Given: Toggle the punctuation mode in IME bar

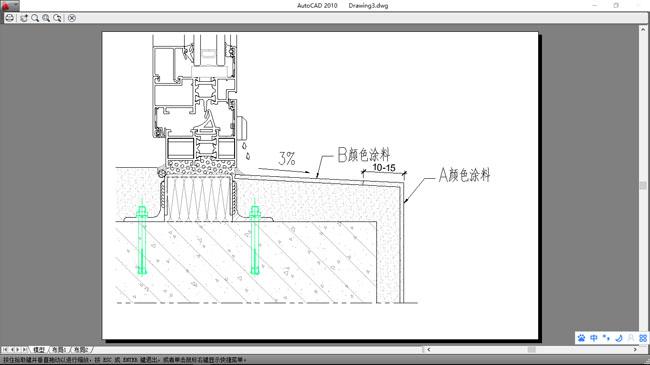Looking at the screenshot, I should pyautogui.click(x=606, y=338).
